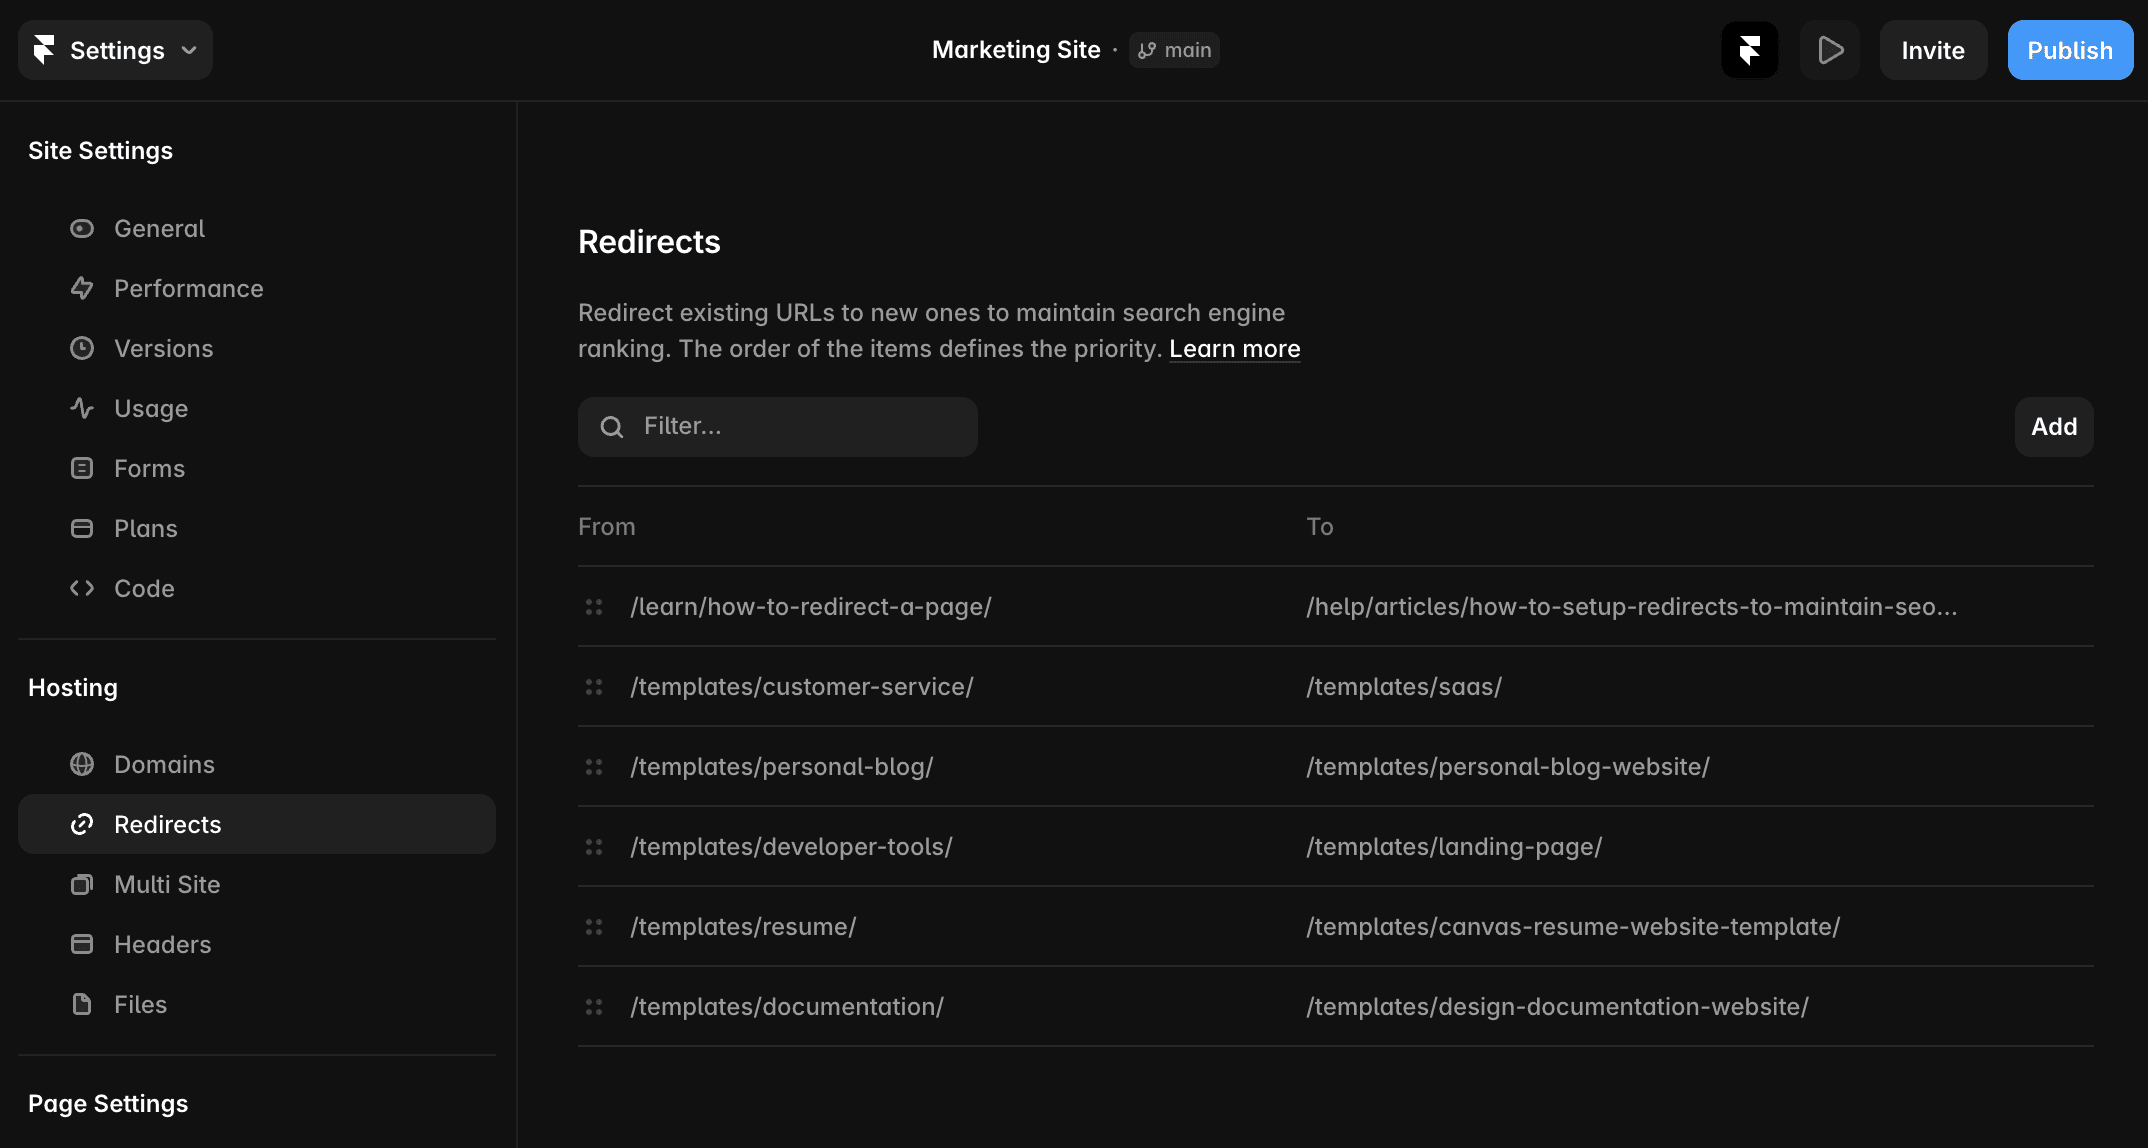The image size is (2148, 1148).
Task: Click the Forms icon
Action: (82, 469)
